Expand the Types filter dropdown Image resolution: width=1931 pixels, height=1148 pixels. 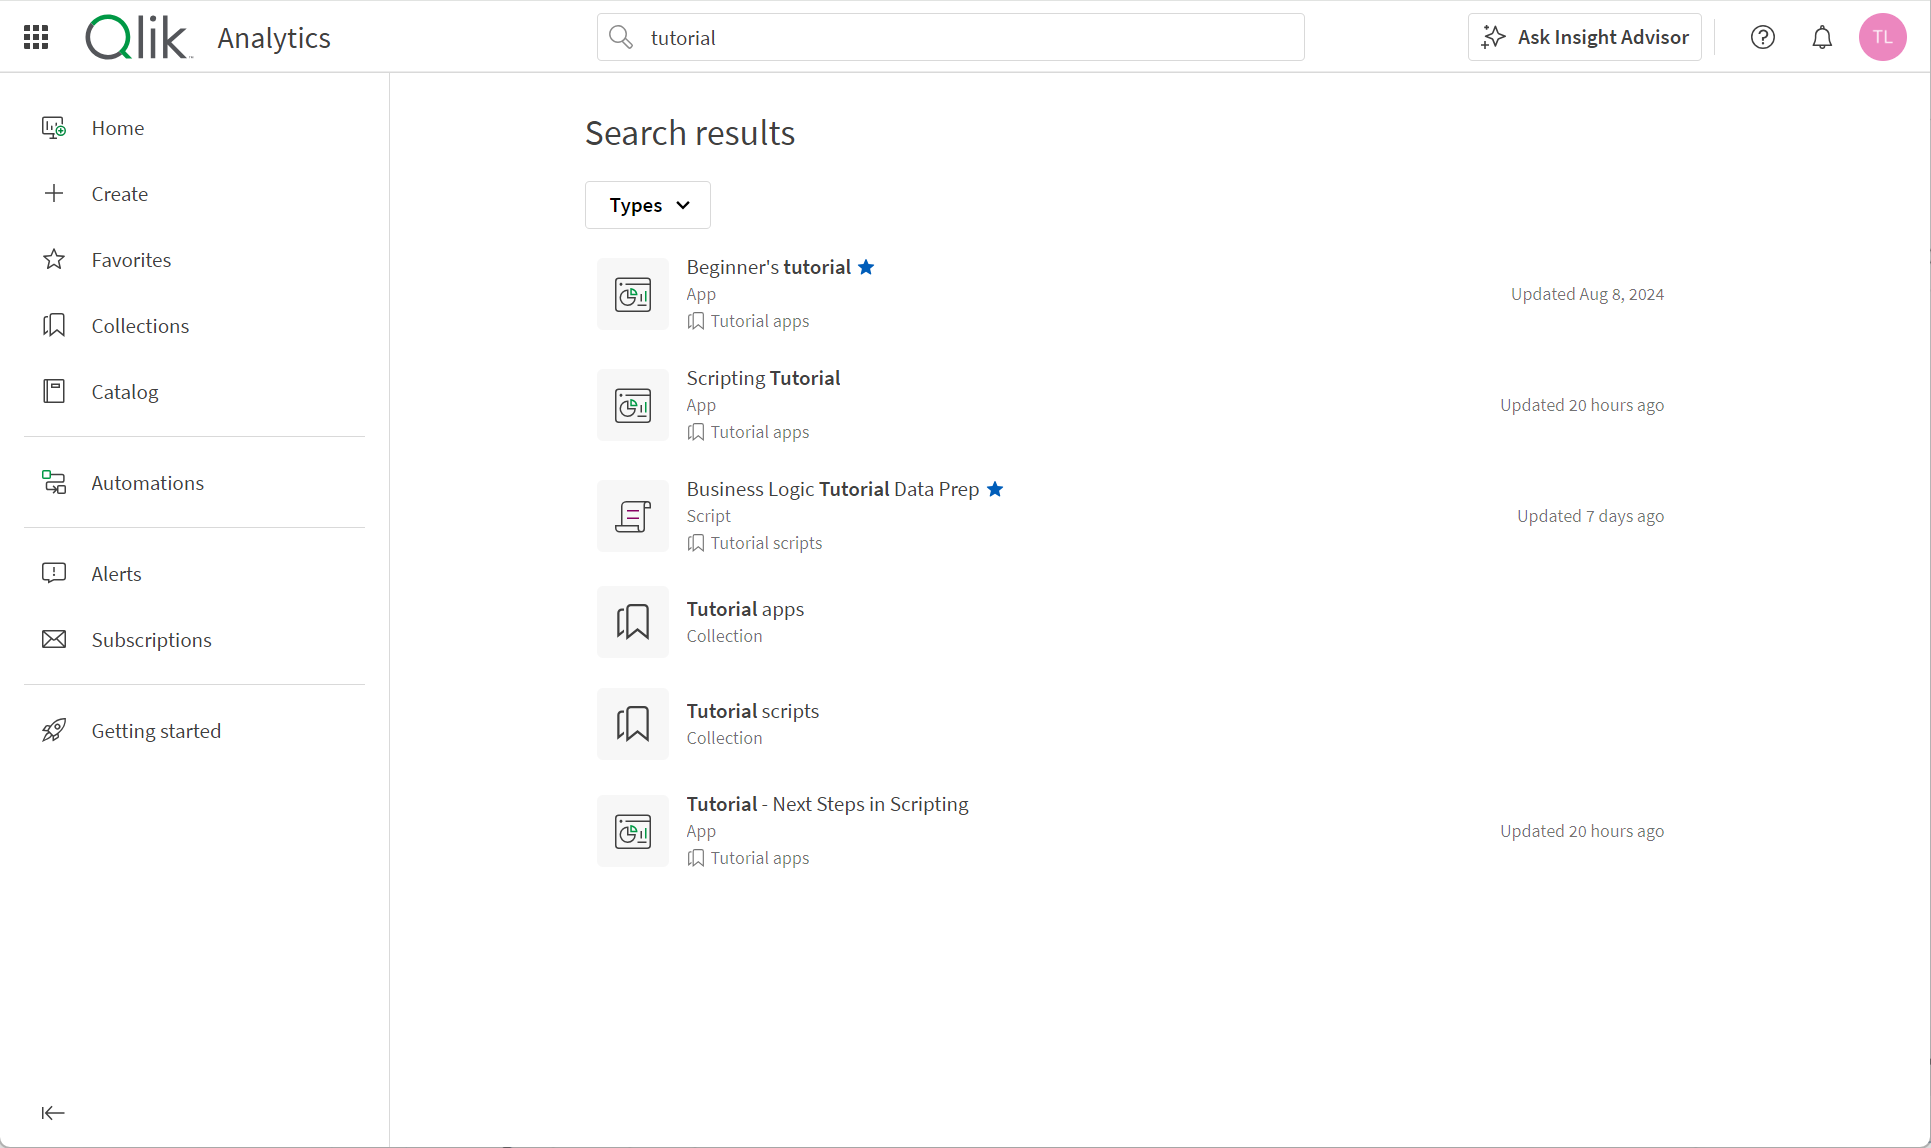[x=646, y=205]
